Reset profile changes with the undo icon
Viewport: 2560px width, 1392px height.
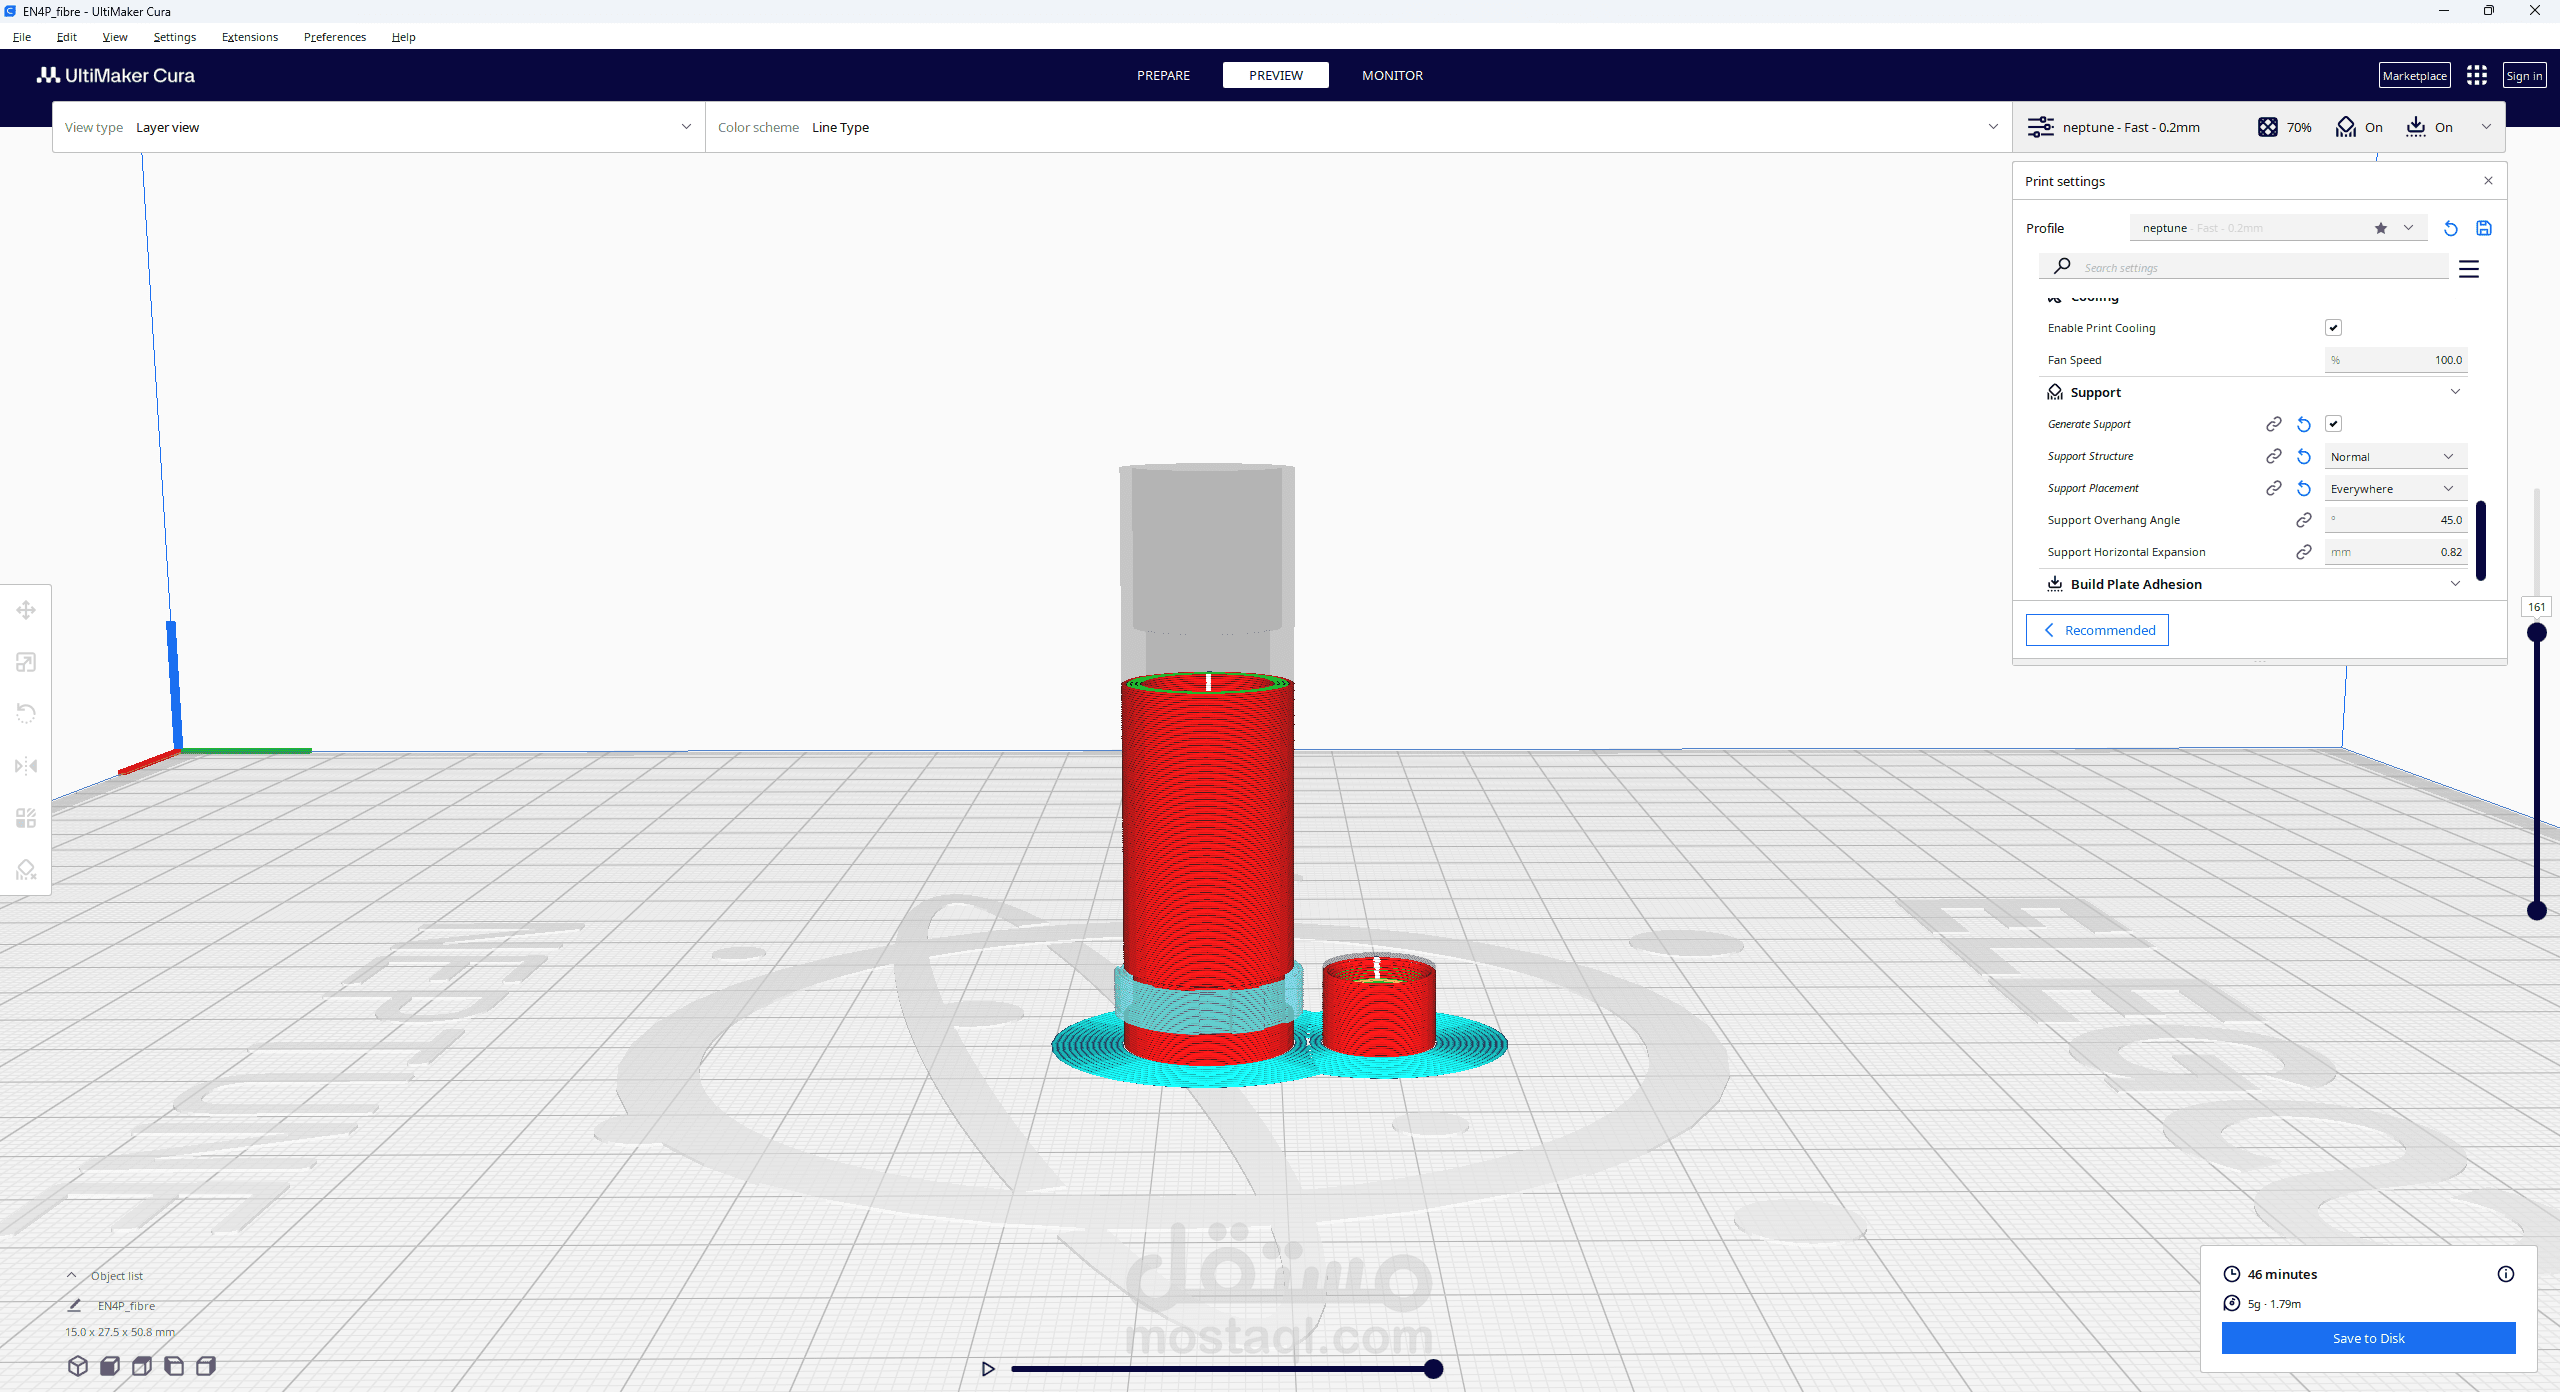pyautogui.click(x=2450, y=228)
